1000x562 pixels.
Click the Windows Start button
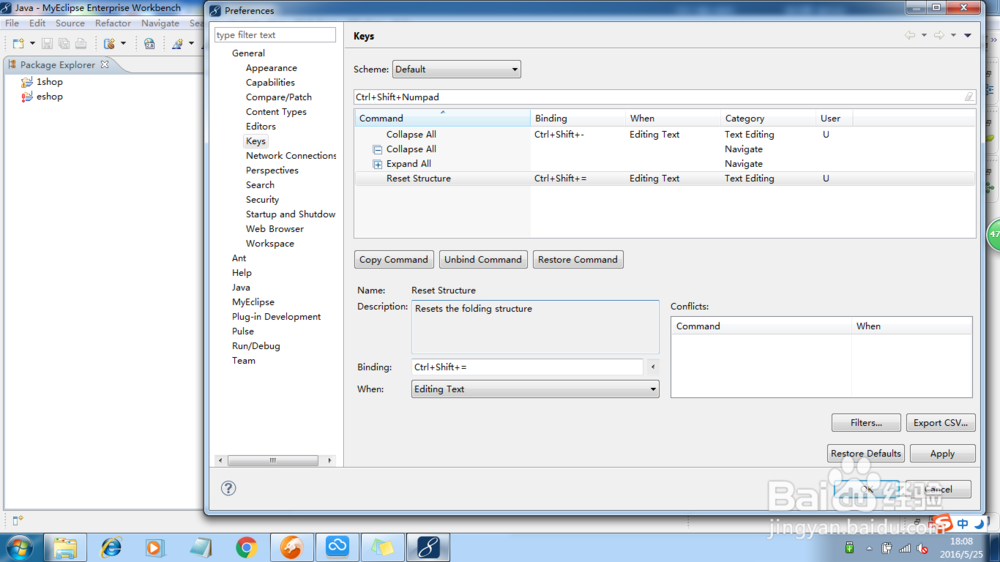pos(19,548)
